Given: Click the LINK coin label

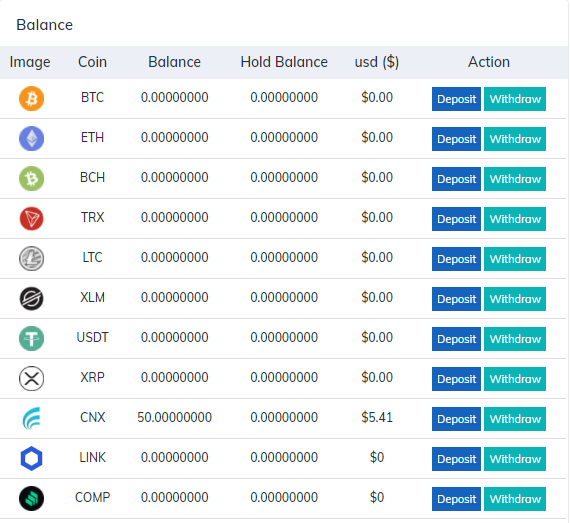Looking at the screenshot, I should 92,457.
